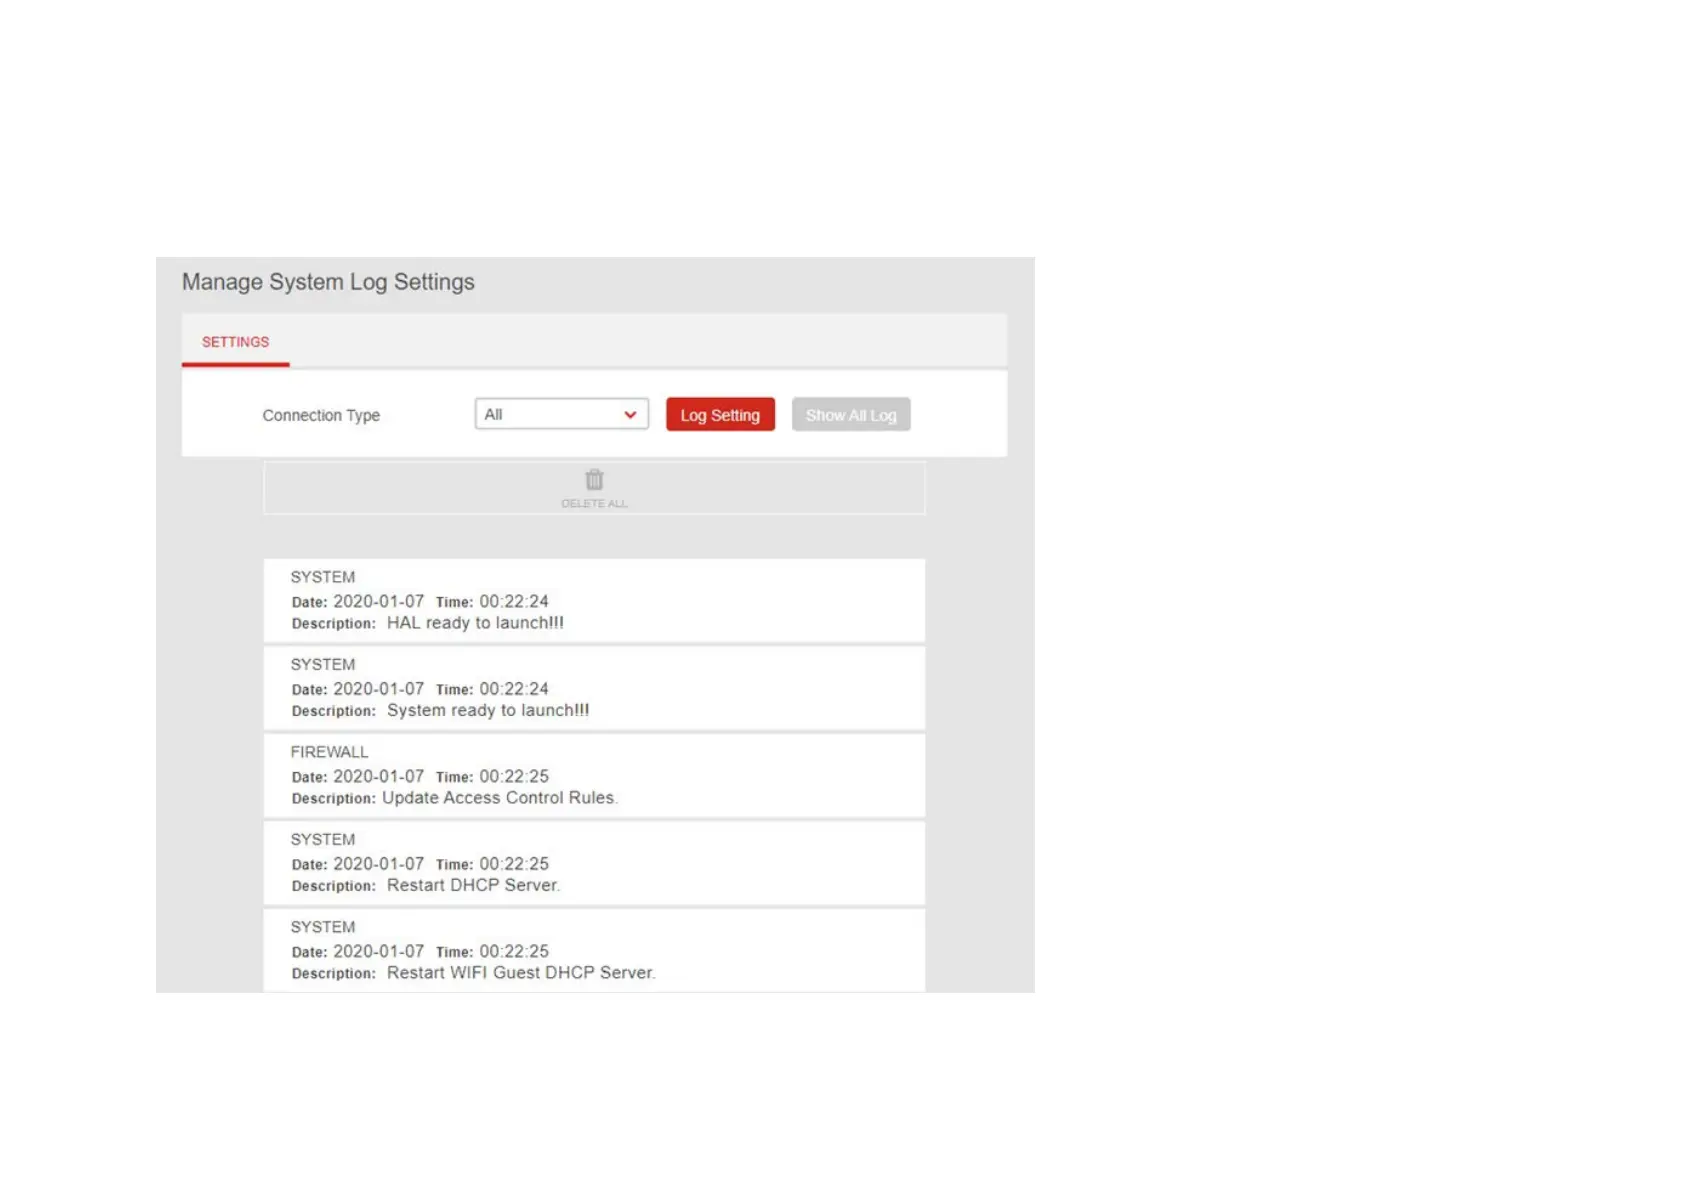The width and height of the screenshot is (1684, 1191).
Task: Click time 00:22:25 in FIREWALL entry
Action: pos(514,776)
